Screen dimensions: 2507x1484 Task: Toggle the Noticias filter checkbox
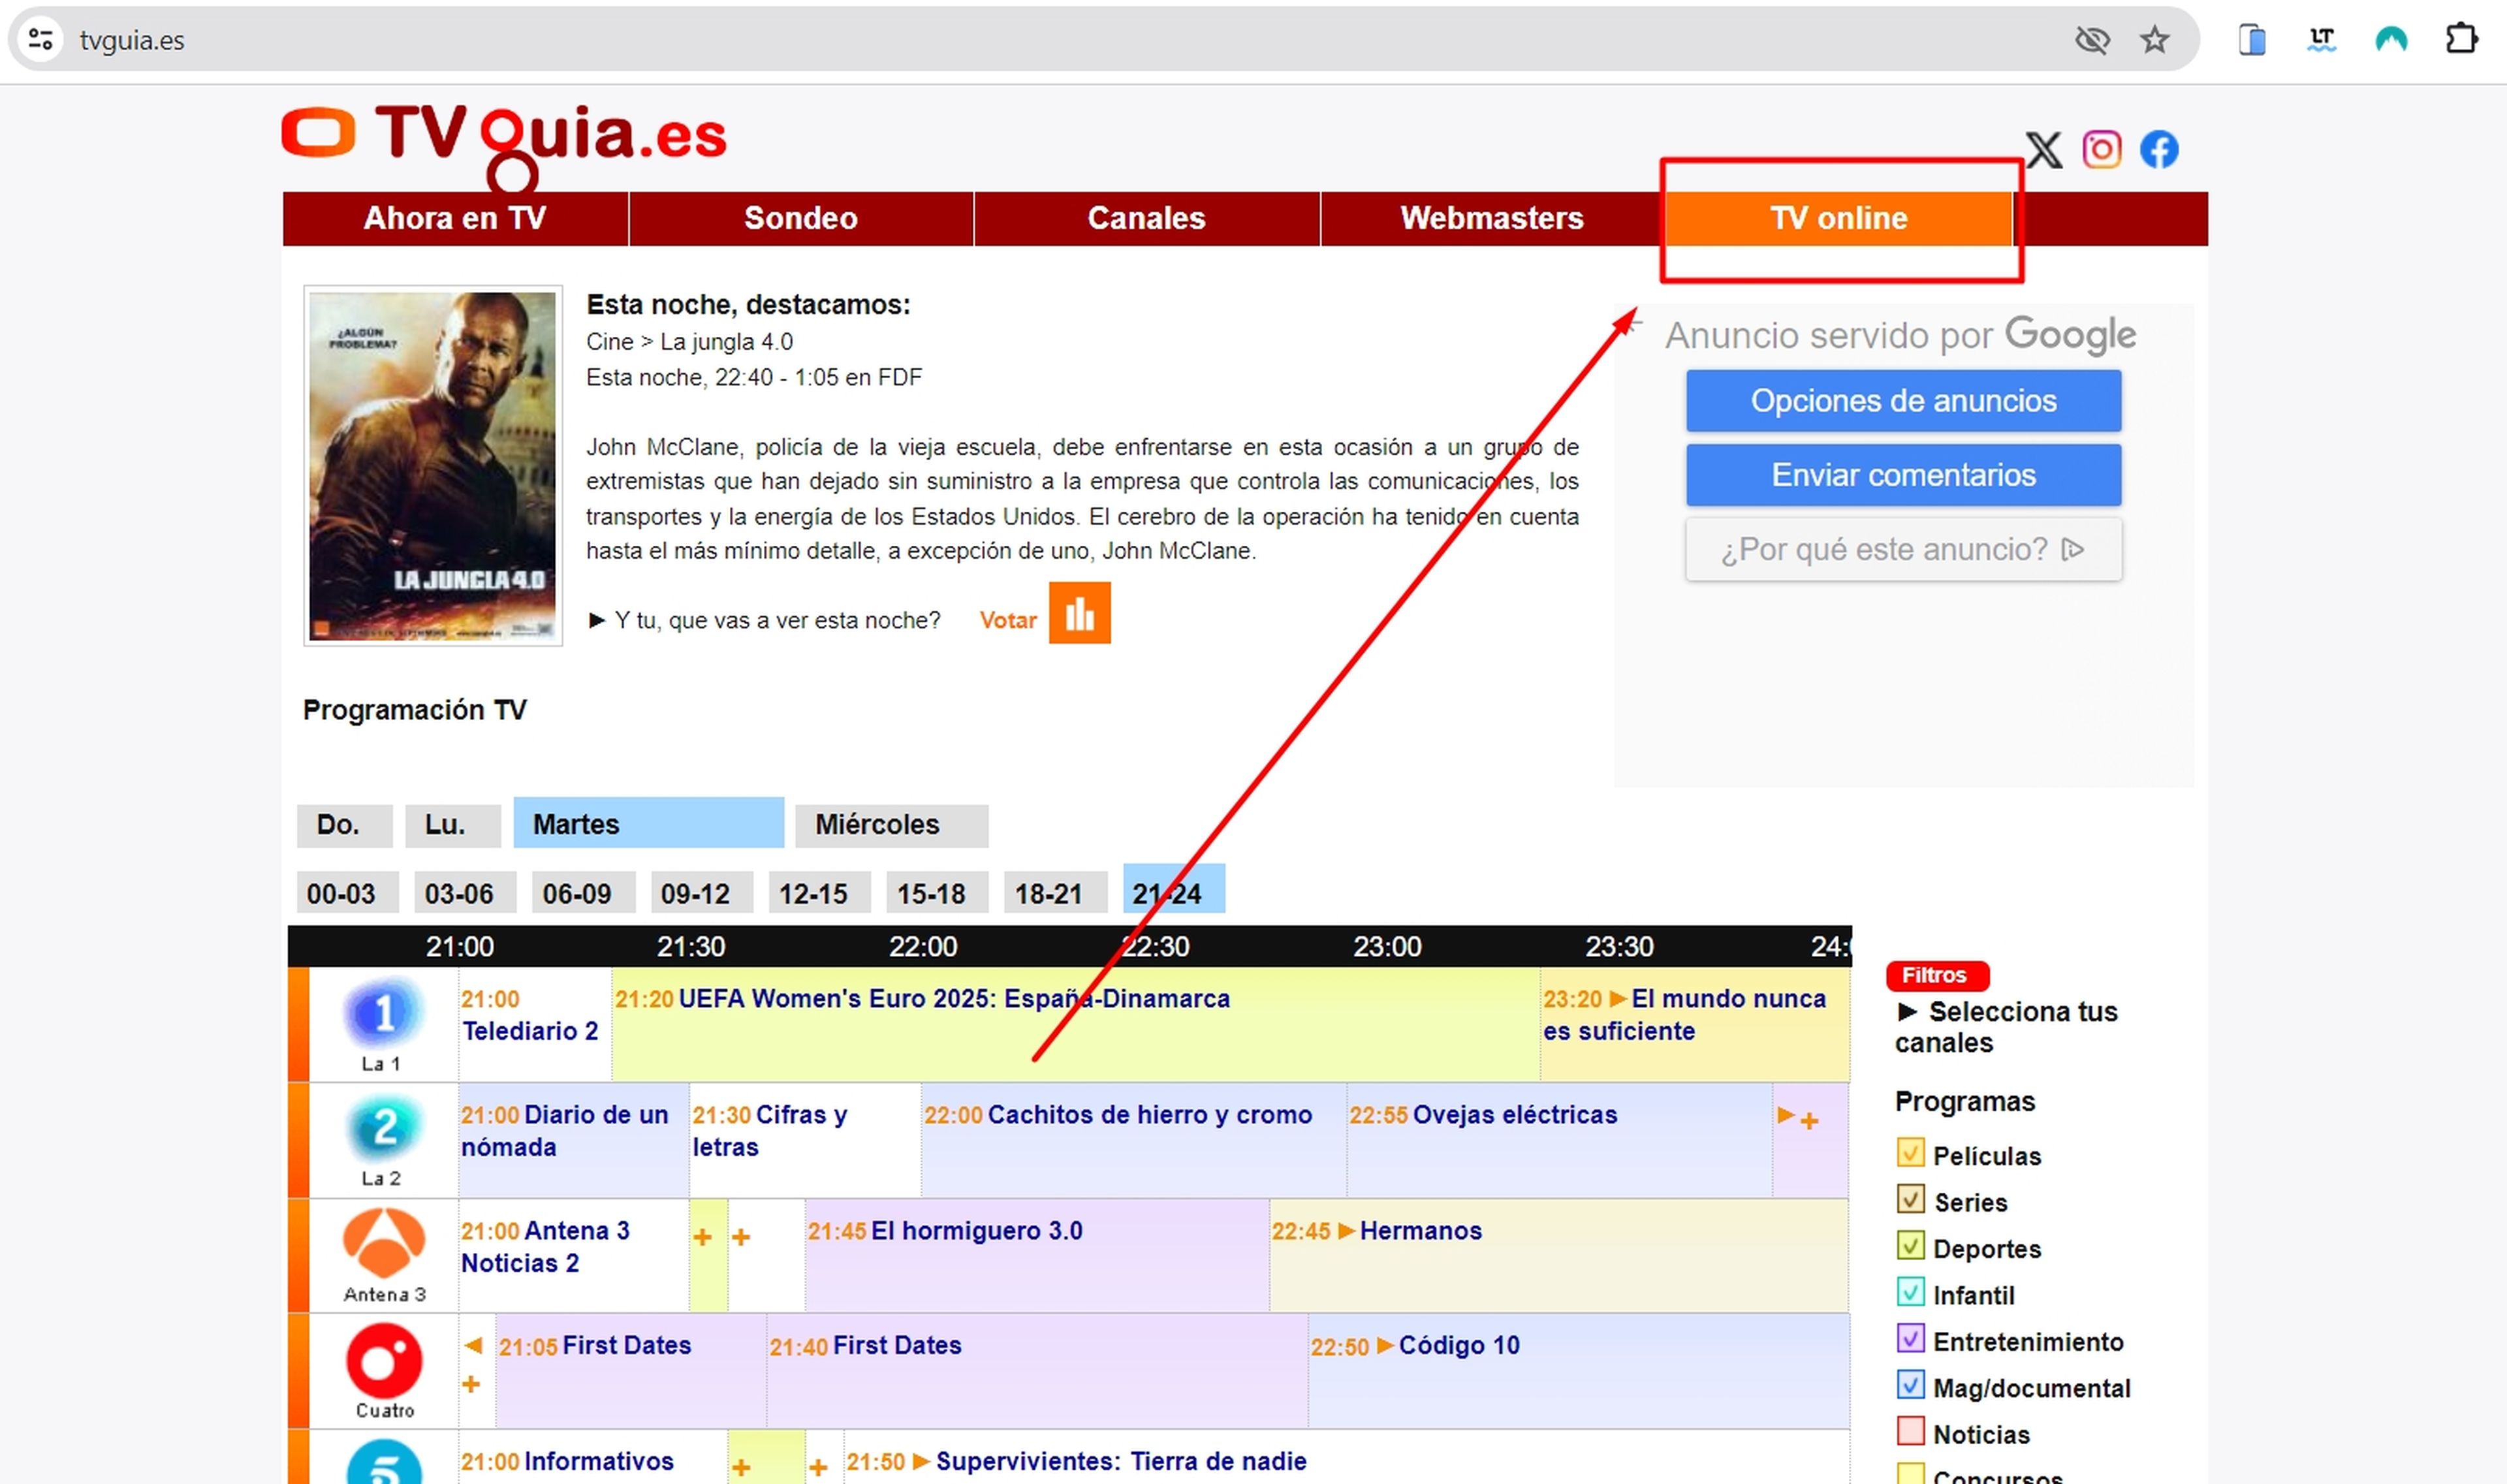[1910, 1431]
